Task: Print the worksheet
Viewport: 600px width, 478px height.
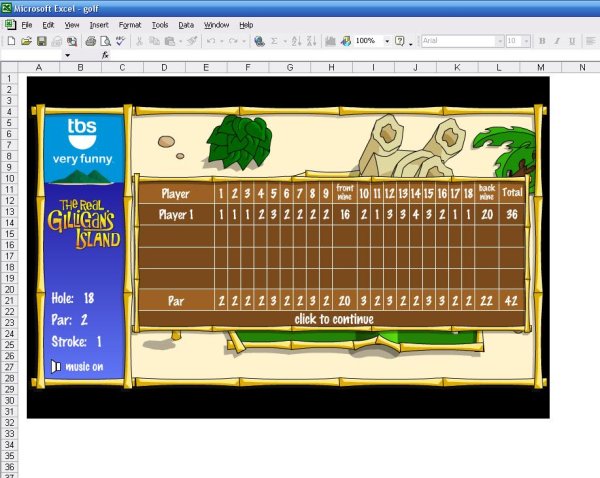Action: [x=90, y=41]
